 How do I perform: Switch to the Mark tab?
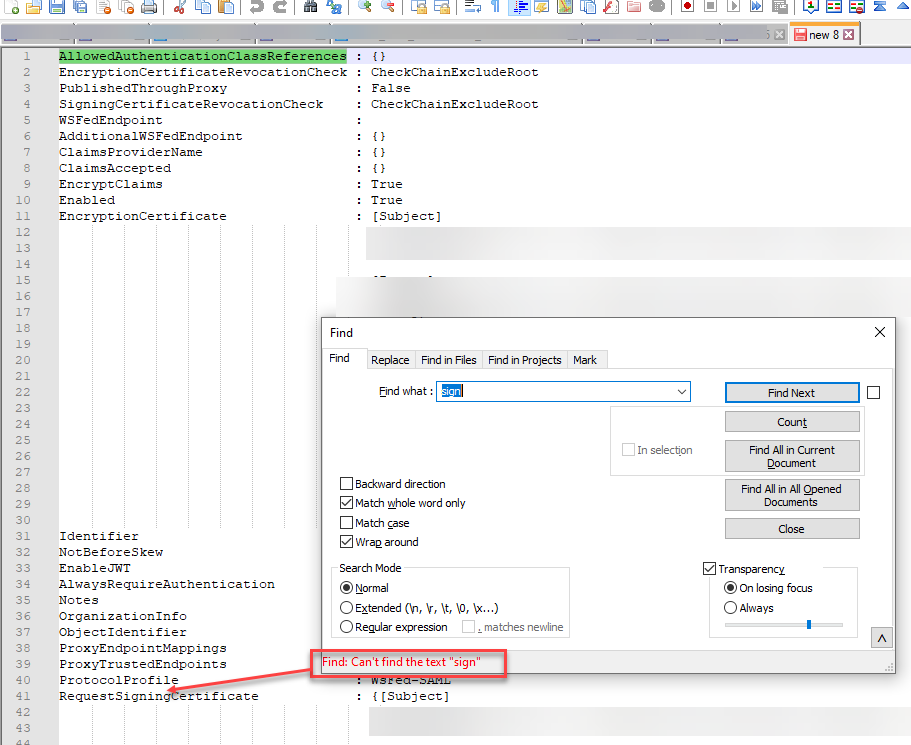584,360
